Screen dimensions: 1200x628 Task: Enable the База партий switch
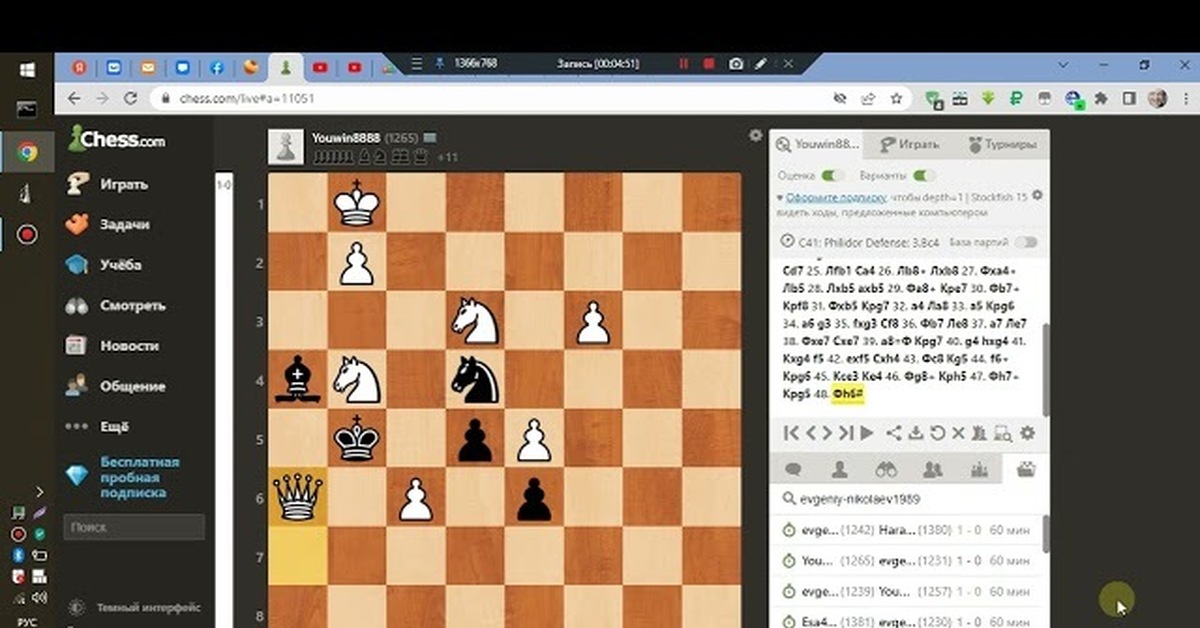1026,242
